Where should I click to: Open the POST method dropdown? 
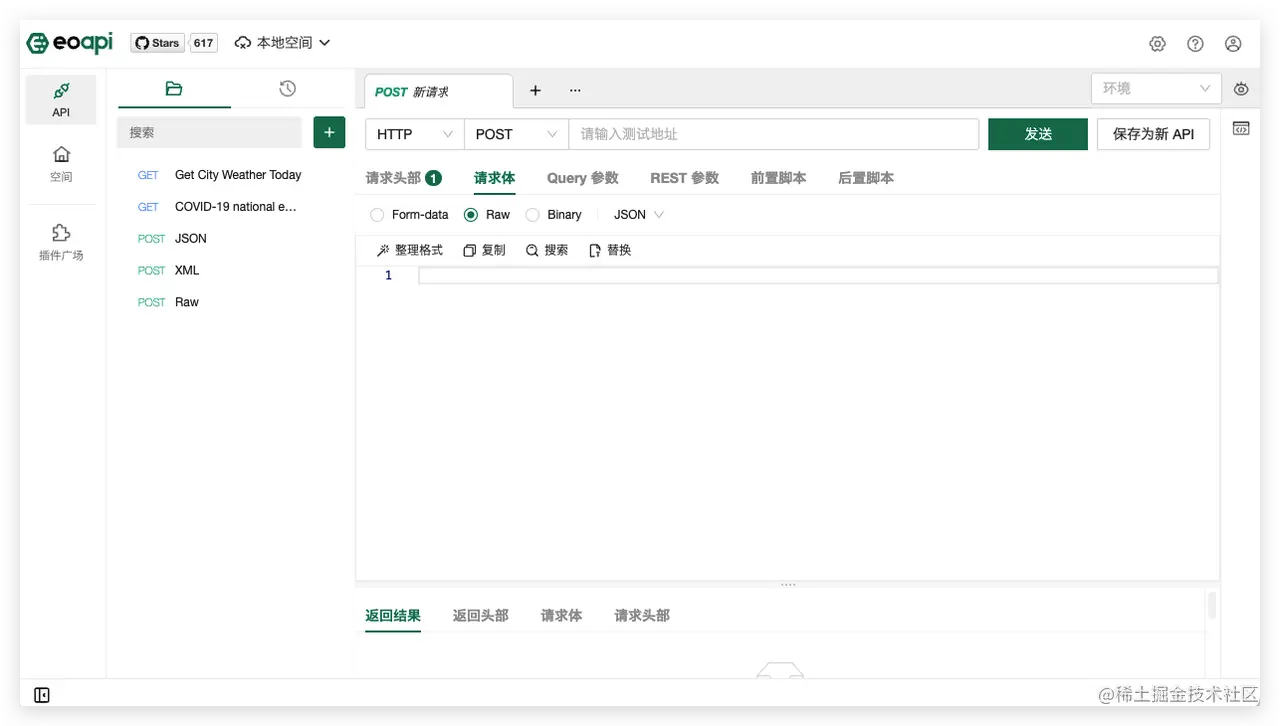click(516, 134)
